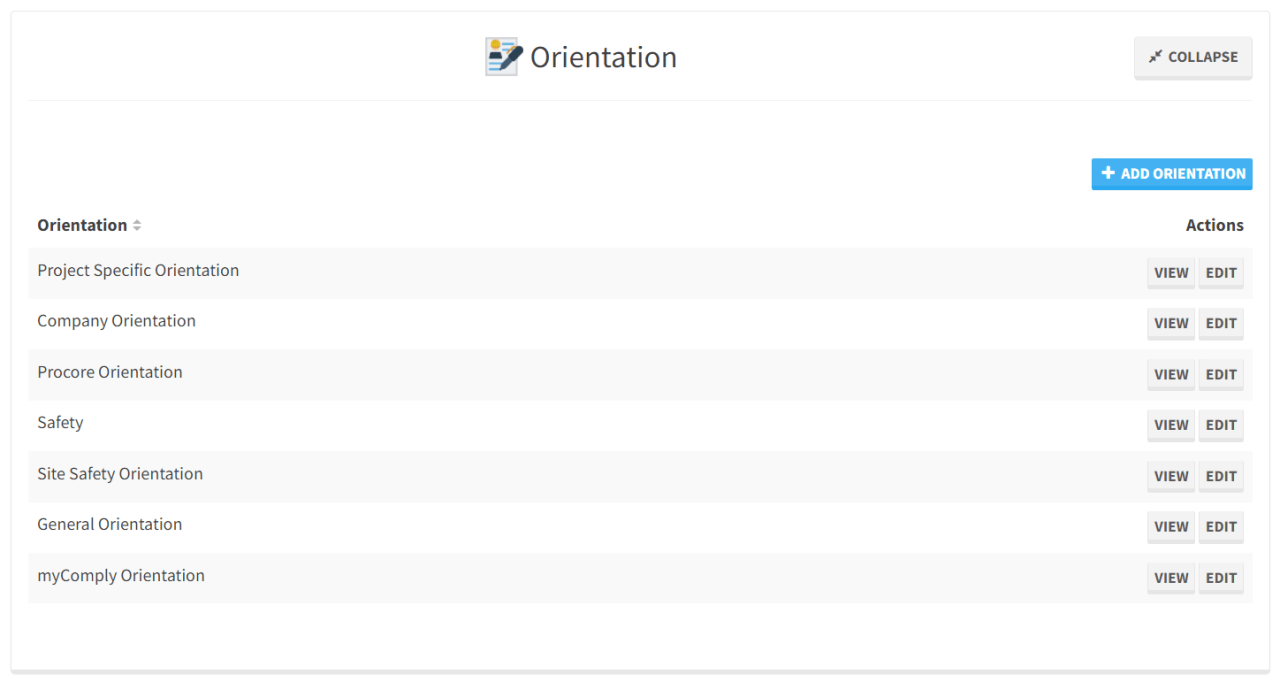View the General Orientation

click(1170, 526)
